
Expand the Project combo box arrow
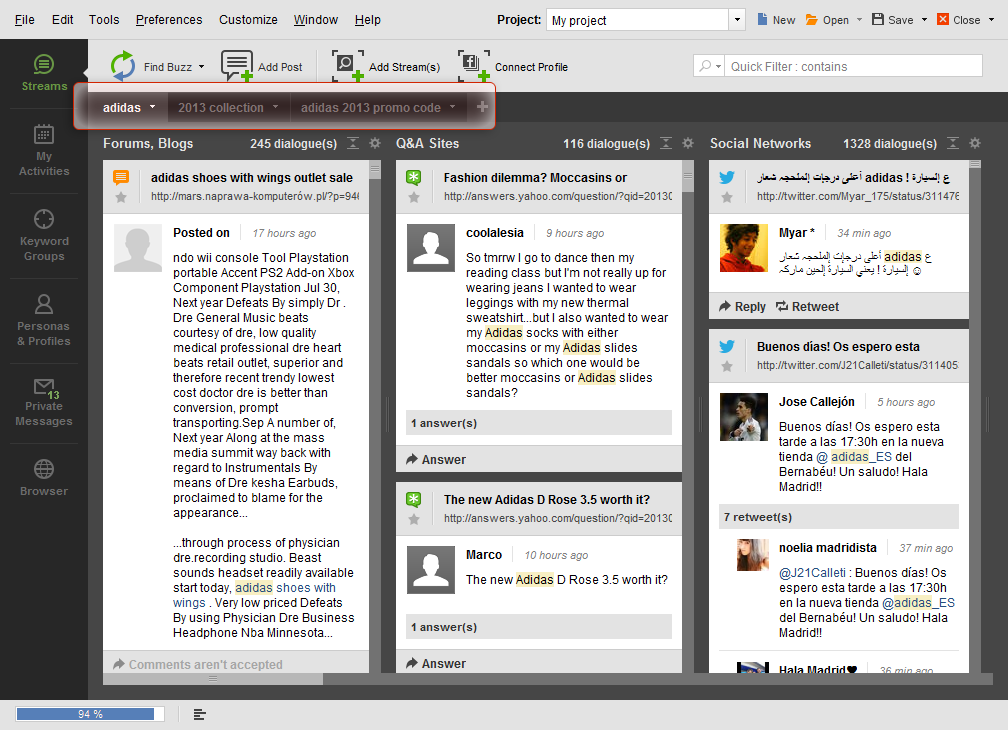[737, 20]
